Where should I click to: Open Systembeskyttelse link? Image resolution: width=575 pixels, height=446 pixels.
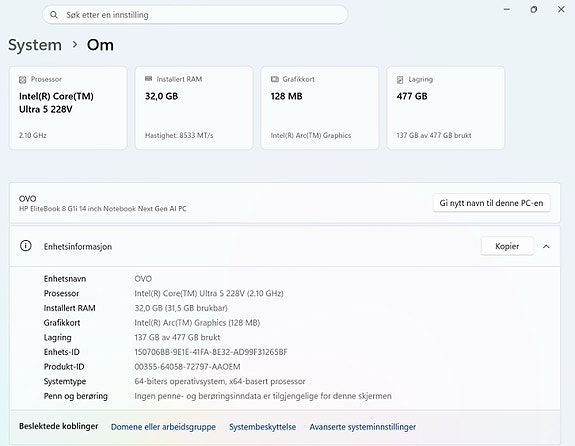[263, 427]
